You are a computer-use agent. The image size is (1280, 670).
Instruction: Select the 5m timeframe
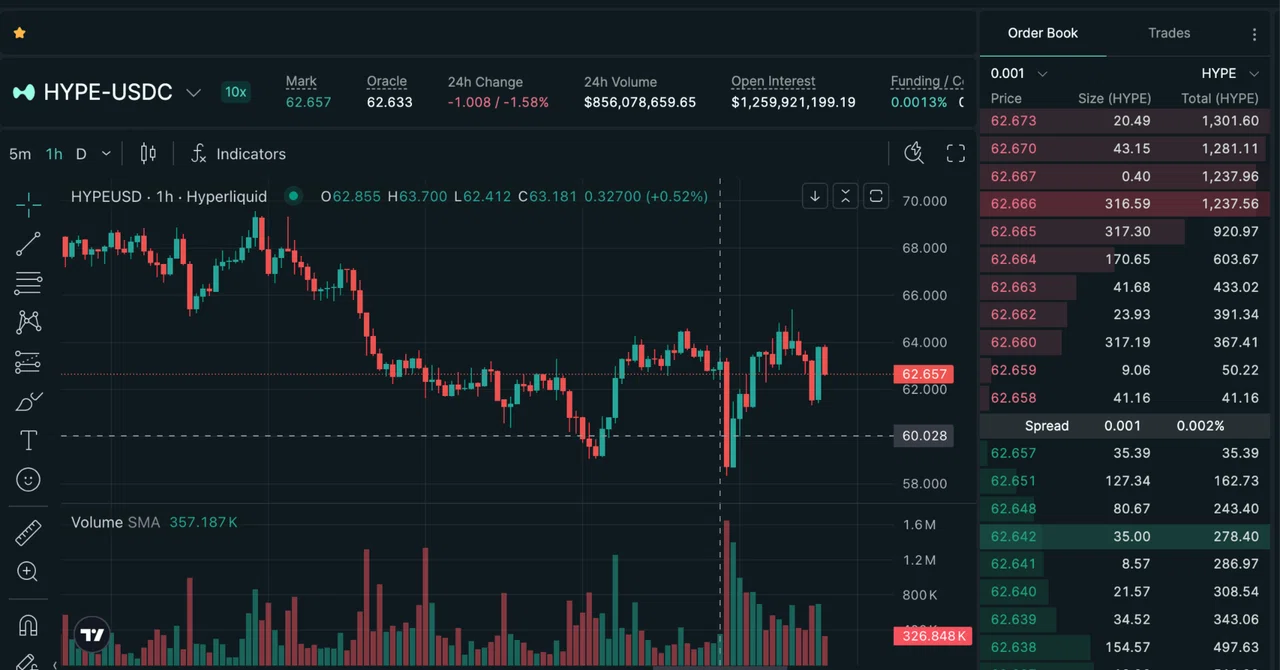click(x=20, y=154)
